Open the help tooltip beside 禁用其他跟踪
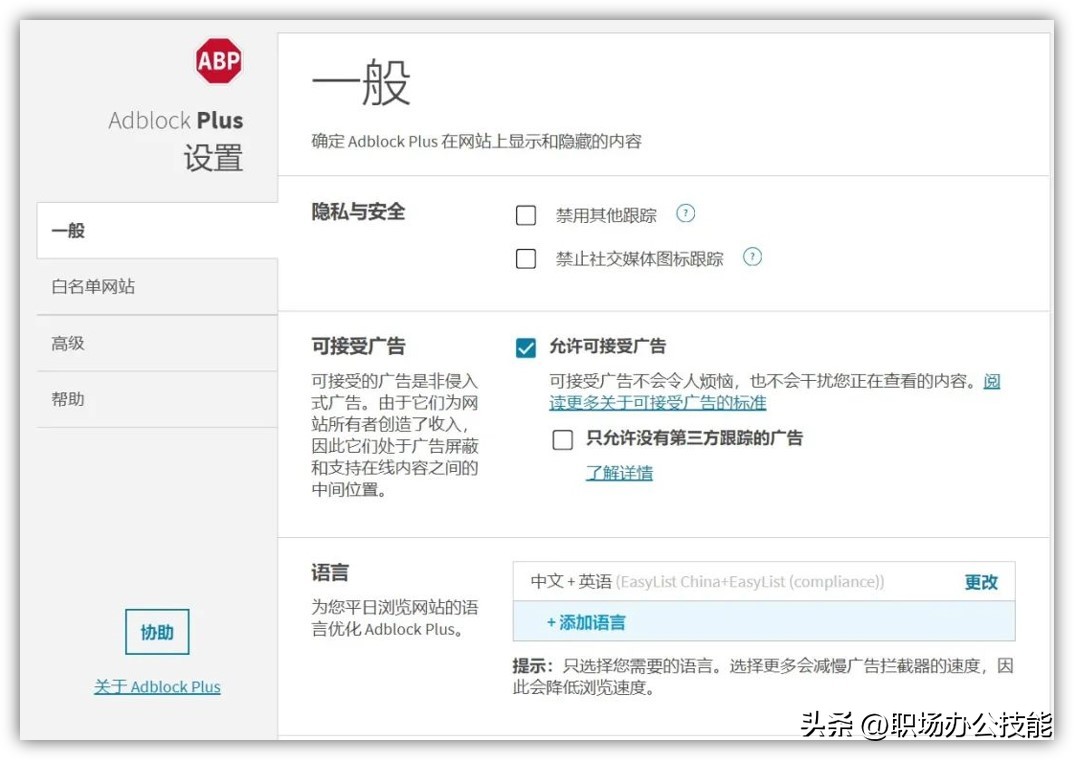The width and height of the screenshot is (1074, 760). tap(686, 213)
